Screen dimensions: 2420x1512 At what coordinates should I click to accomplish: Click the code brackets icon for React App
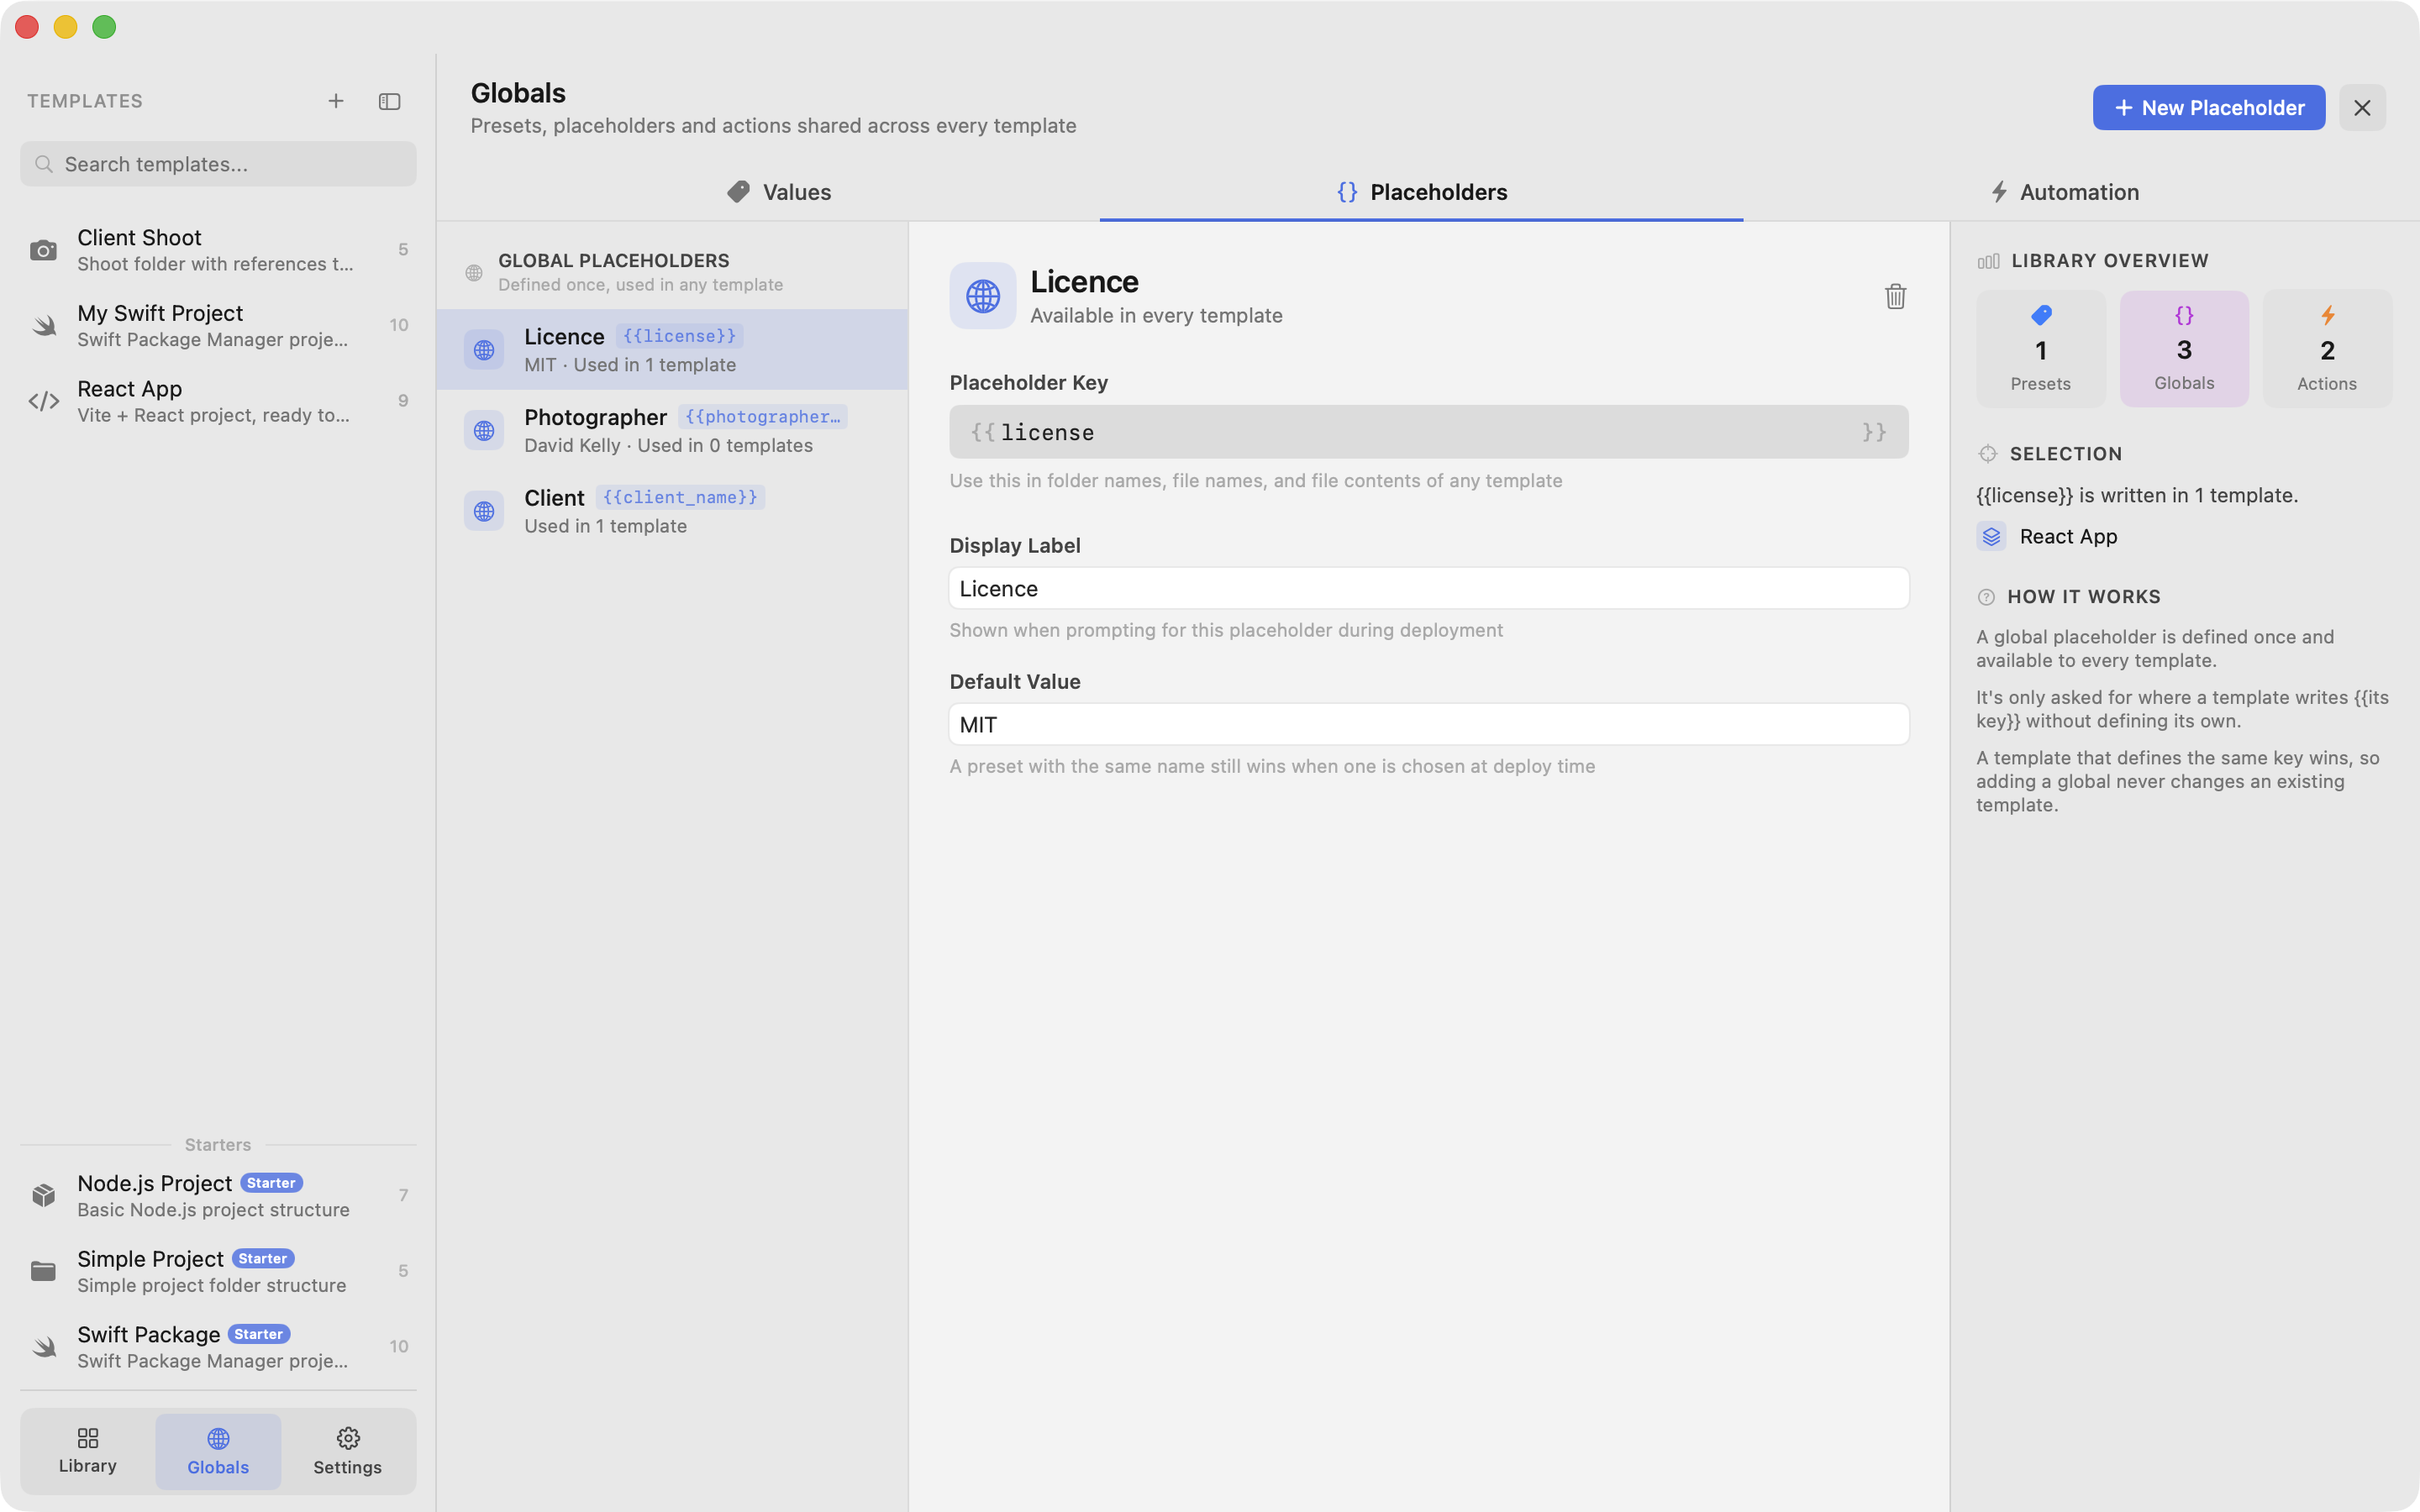[43, 401]
